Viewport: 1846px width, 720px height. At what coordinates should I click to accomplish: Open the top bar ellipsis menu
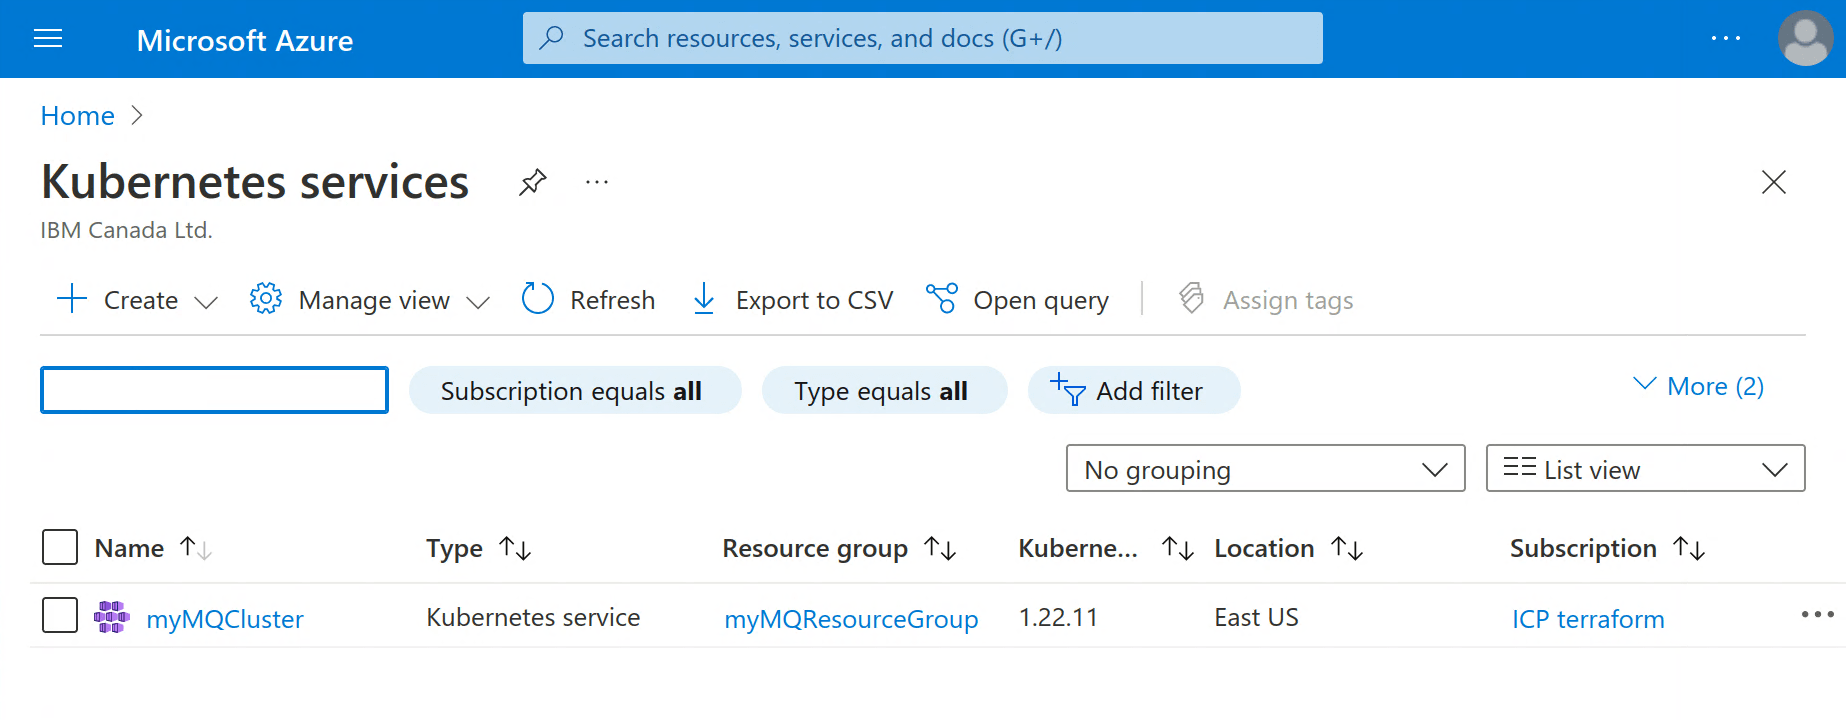tap(1725, 38)
